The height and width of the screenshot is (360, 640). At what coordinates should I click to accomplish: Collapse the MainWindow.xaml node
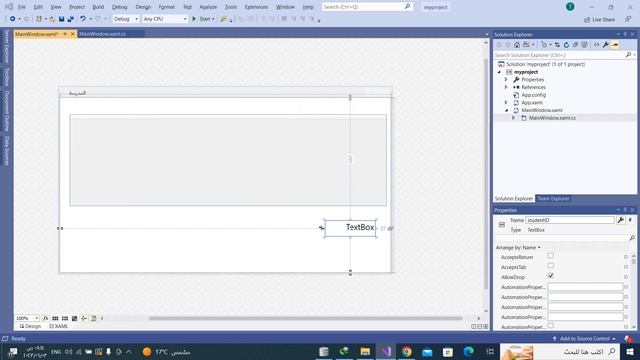506,110
